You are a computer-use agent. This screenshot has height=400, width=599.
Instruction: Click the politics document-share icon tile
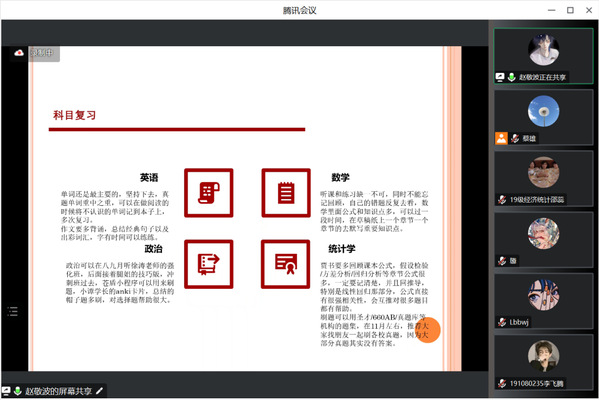209,264
